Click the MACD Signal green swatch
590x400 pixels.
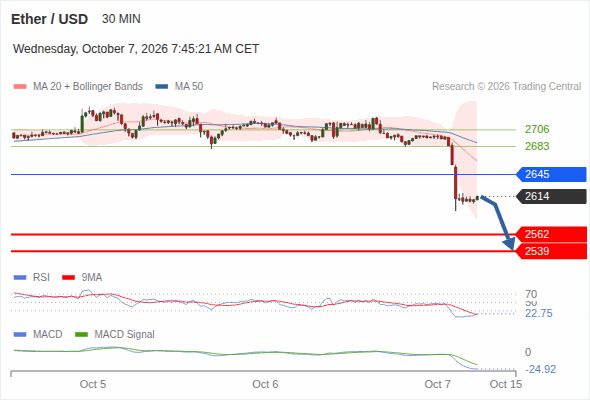81,335
